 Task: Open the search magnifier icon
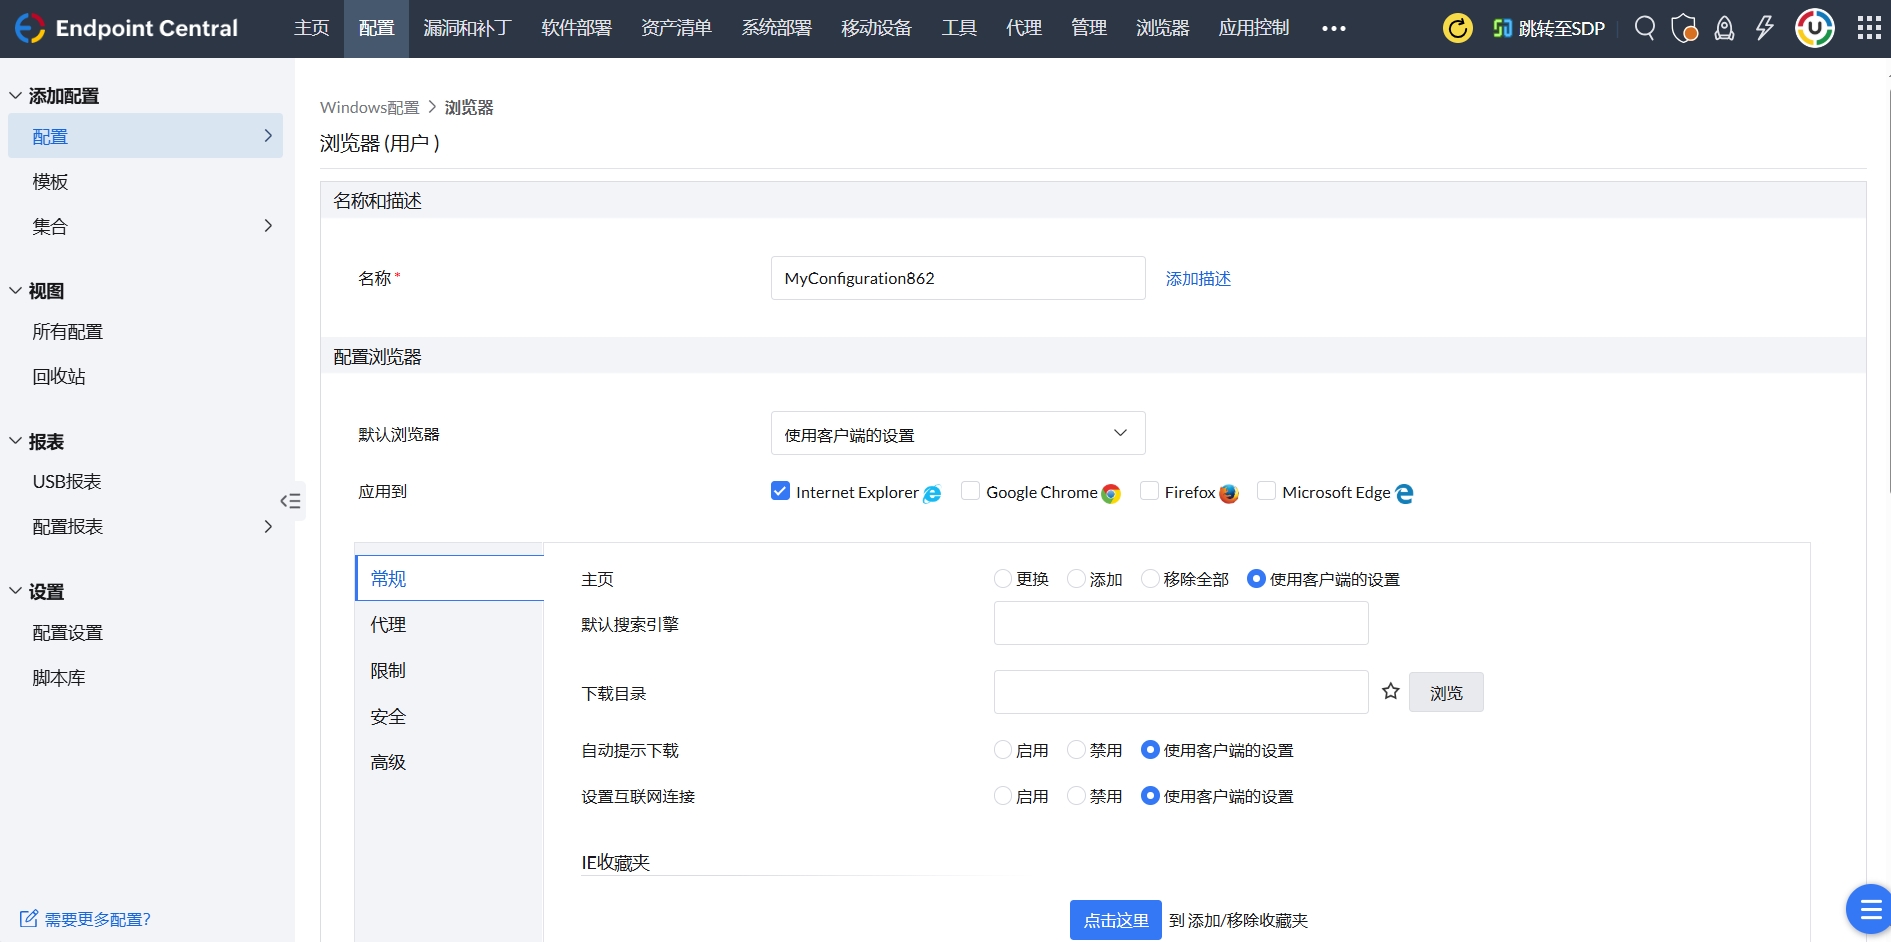(x=1644, y=28)
